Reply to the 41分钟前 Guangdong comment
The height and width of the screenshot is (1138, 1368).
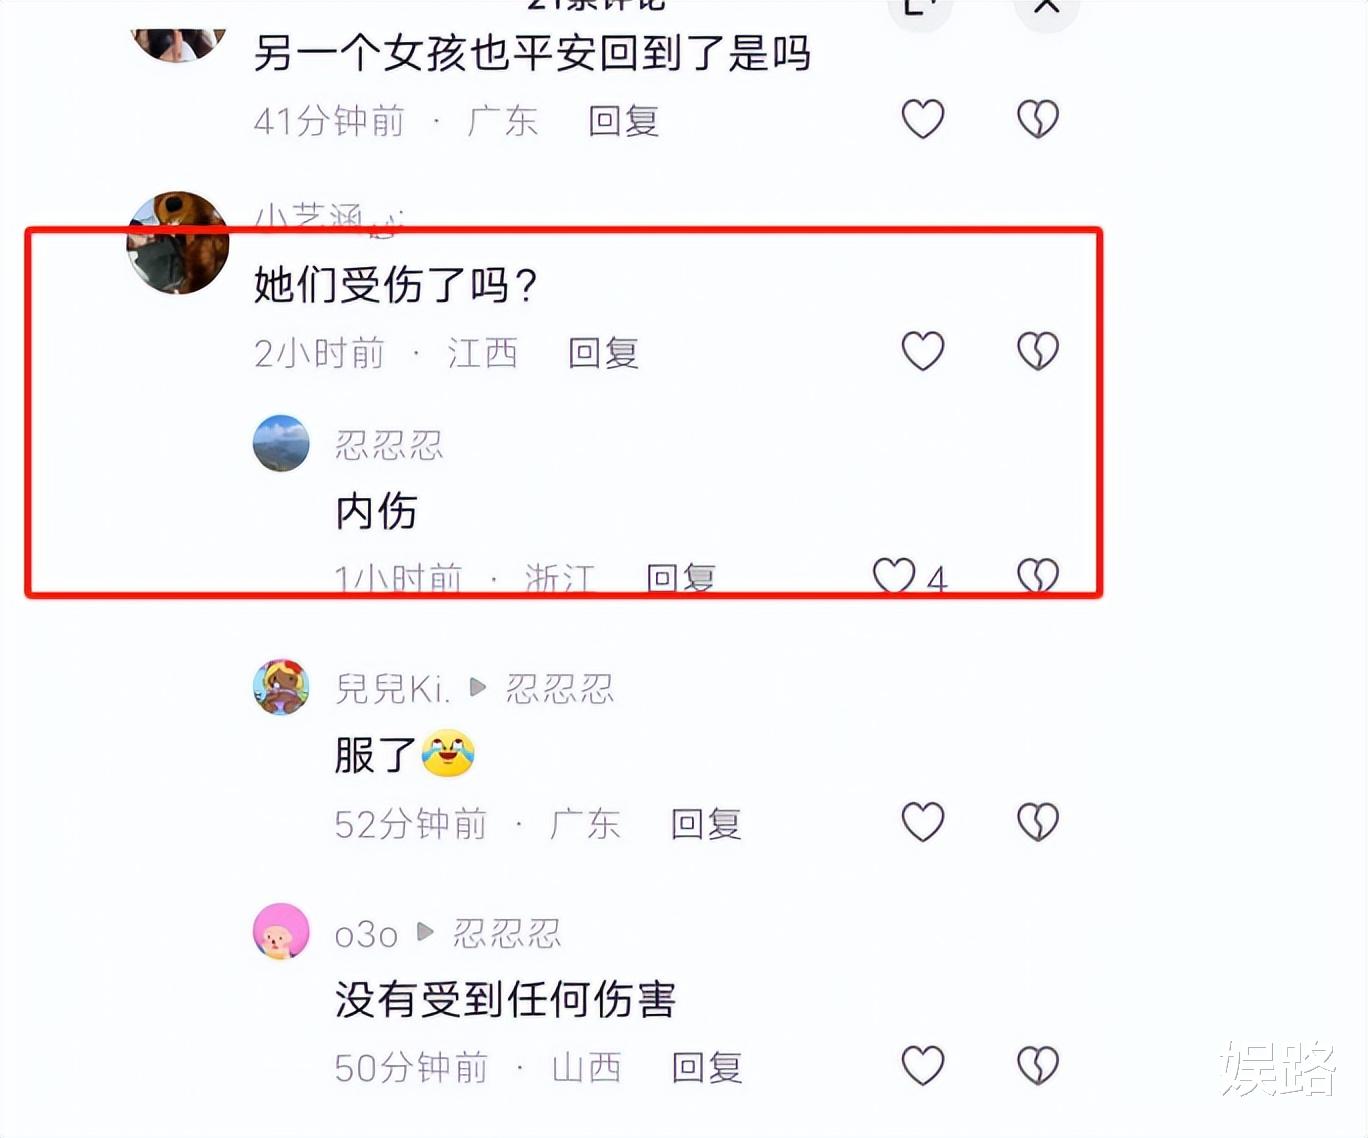pyautogui.click(x=623, y=121)
